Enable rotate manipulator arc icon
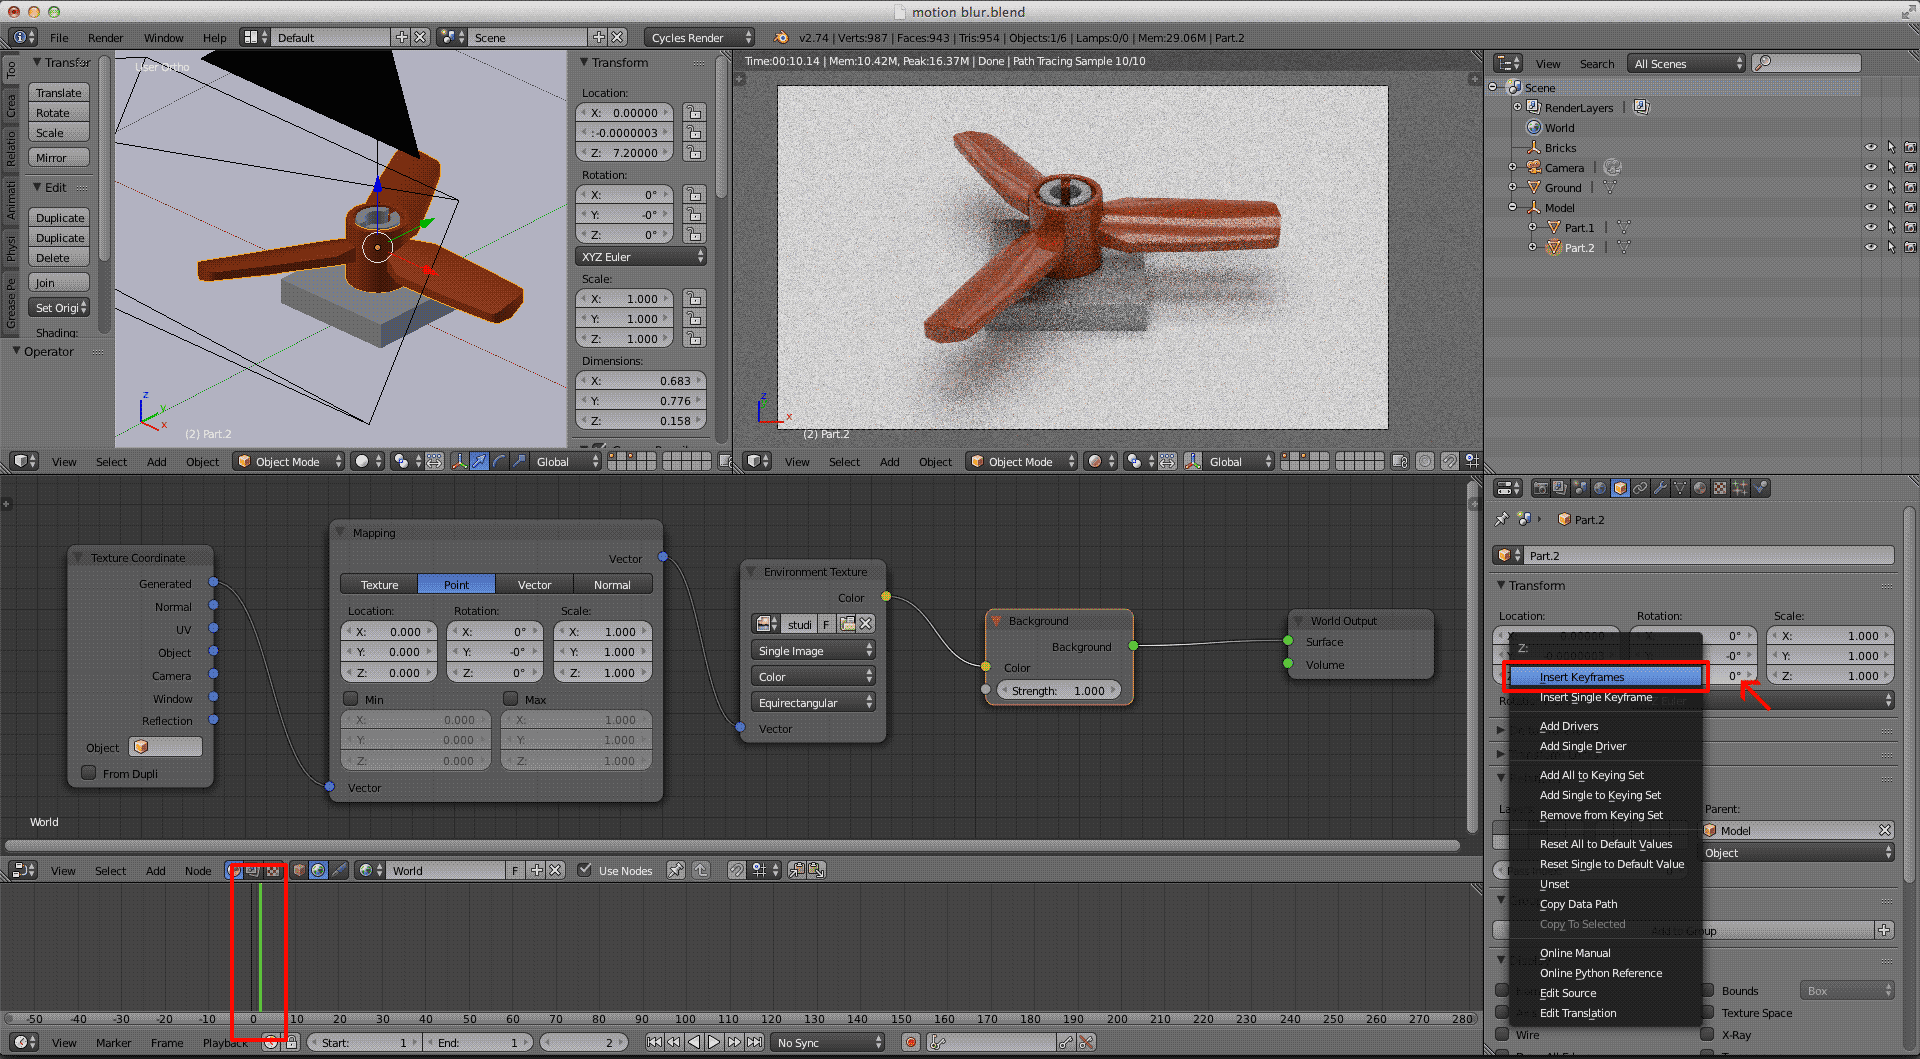 499,461
